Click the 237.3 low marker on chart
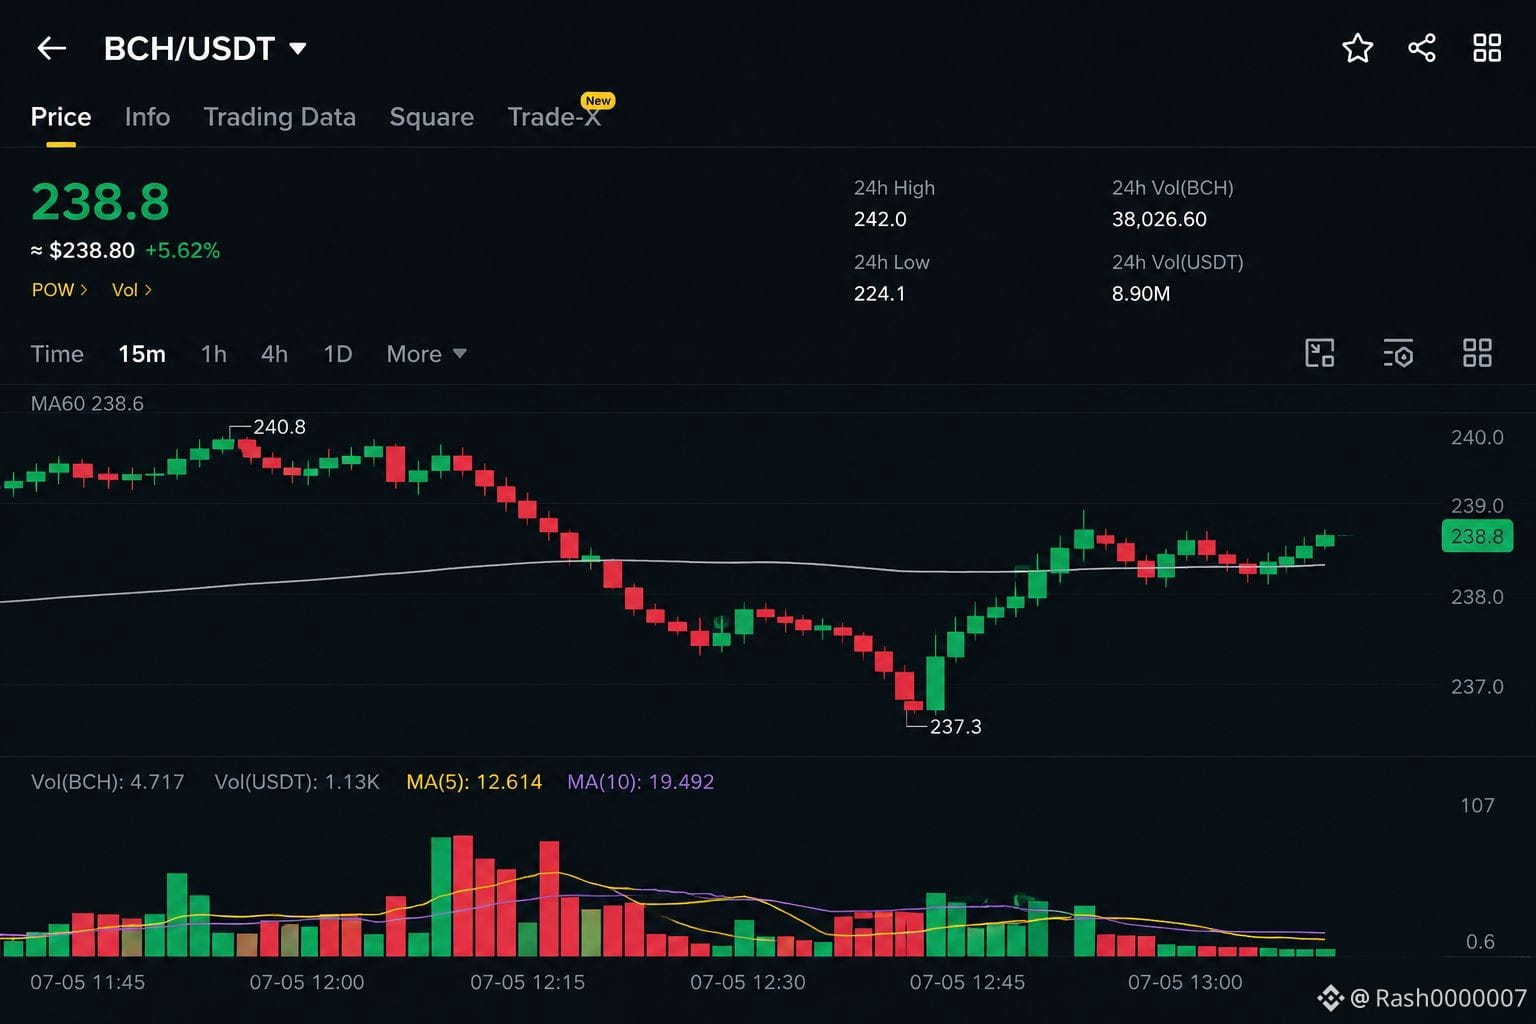 956,727
